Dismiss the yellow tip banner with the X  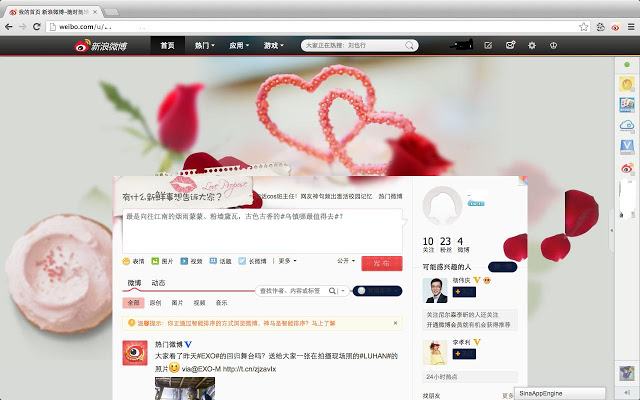(395, 323)
